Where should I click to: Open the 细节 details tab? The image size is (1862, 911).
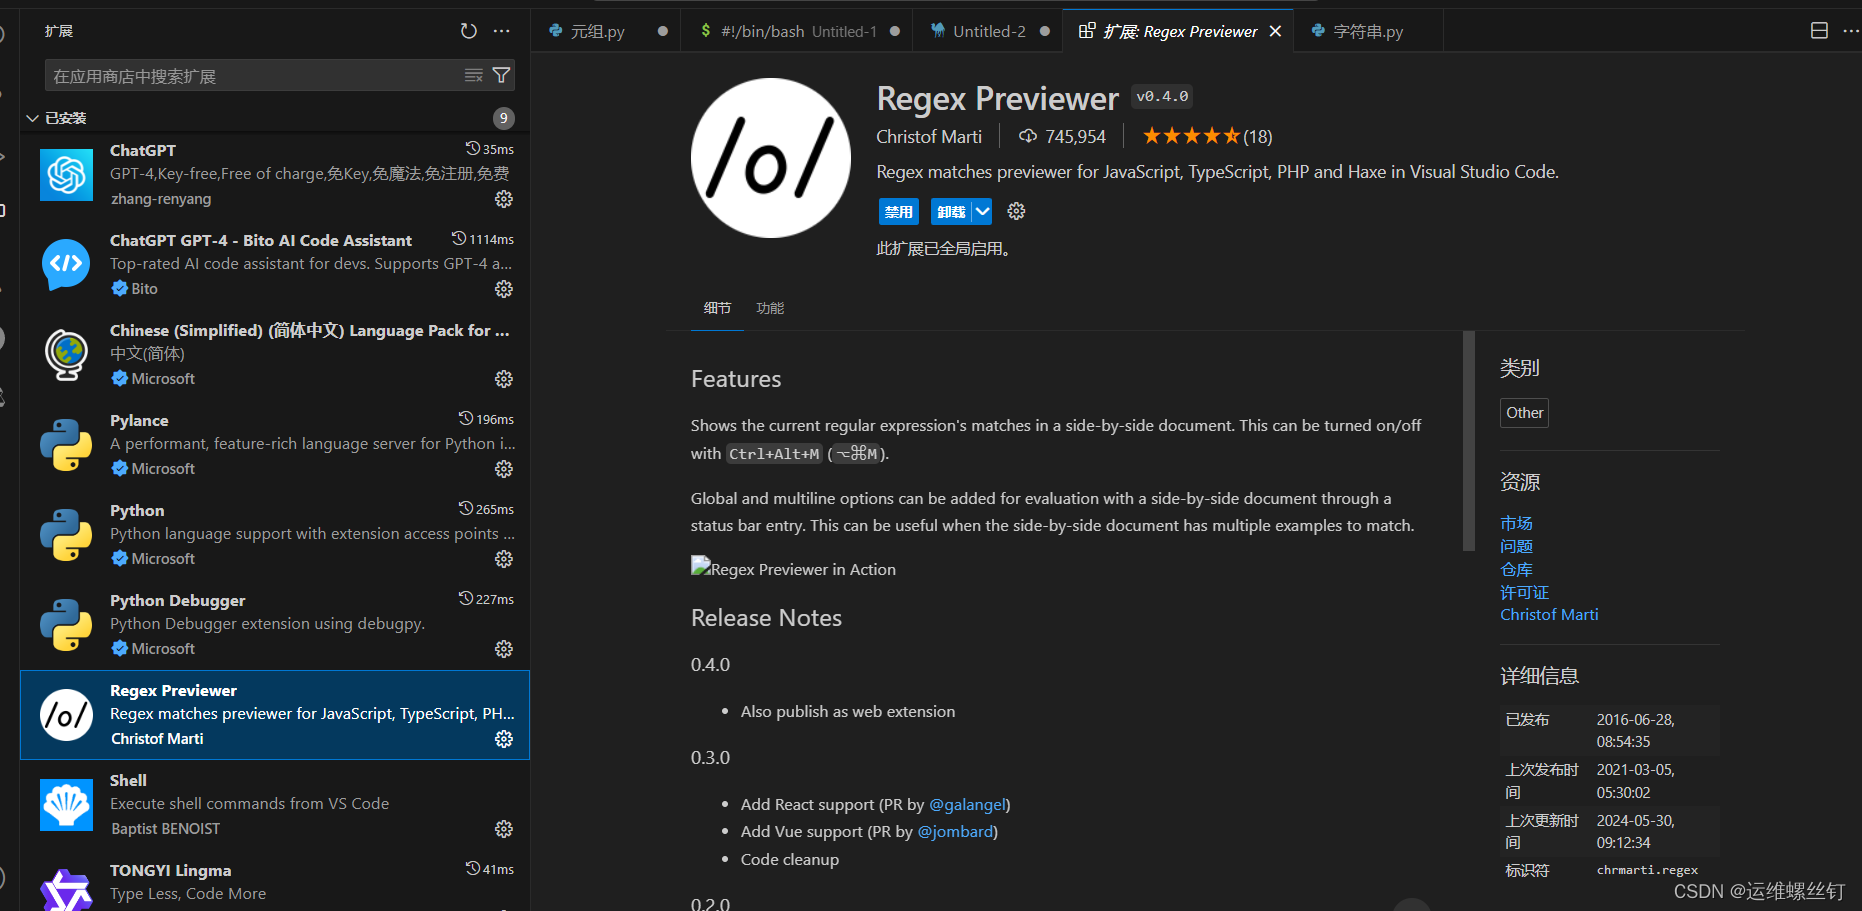point(717,308)
